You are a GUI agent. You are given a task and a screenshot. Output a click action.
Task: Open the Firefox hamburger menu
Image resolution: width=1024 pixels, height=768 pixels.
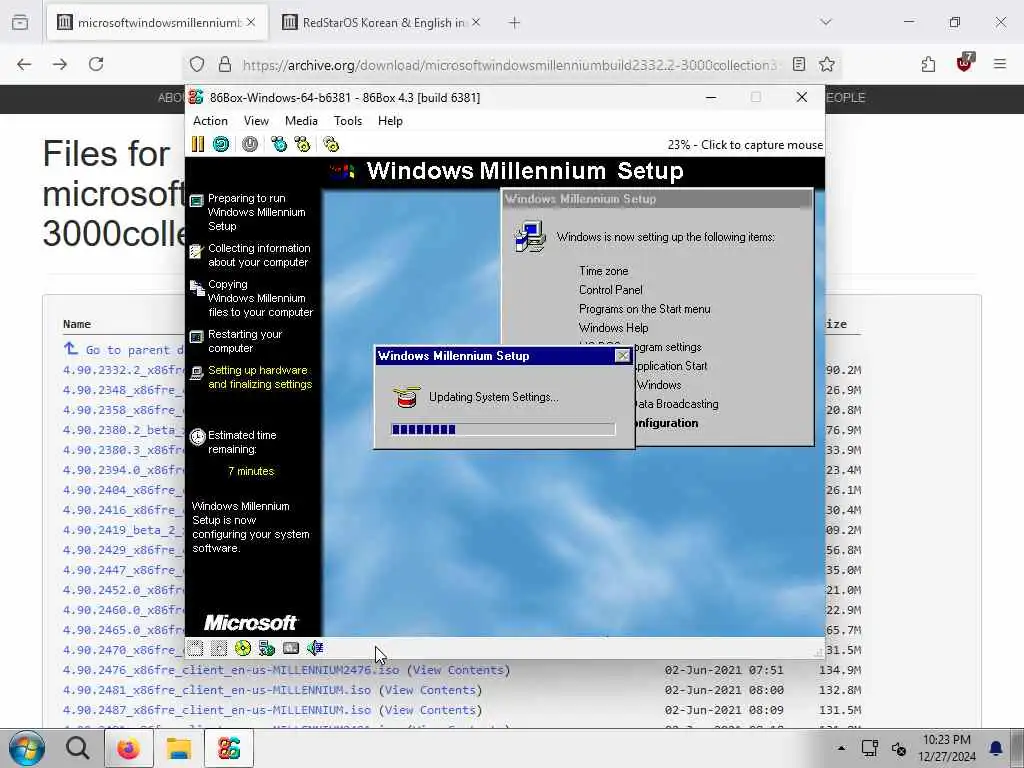coord(1000,64)
